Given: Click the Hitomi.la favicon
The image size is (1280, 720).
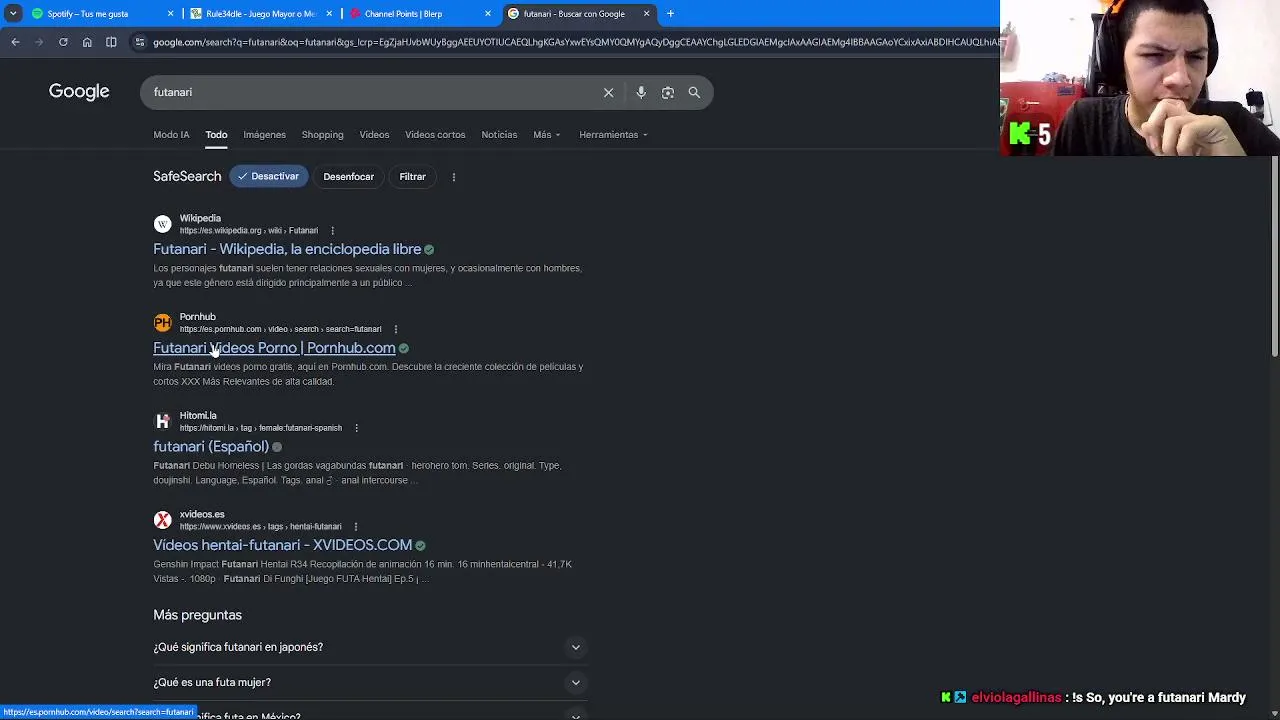Looking at the screenshot, I should (x=162, y=421).
